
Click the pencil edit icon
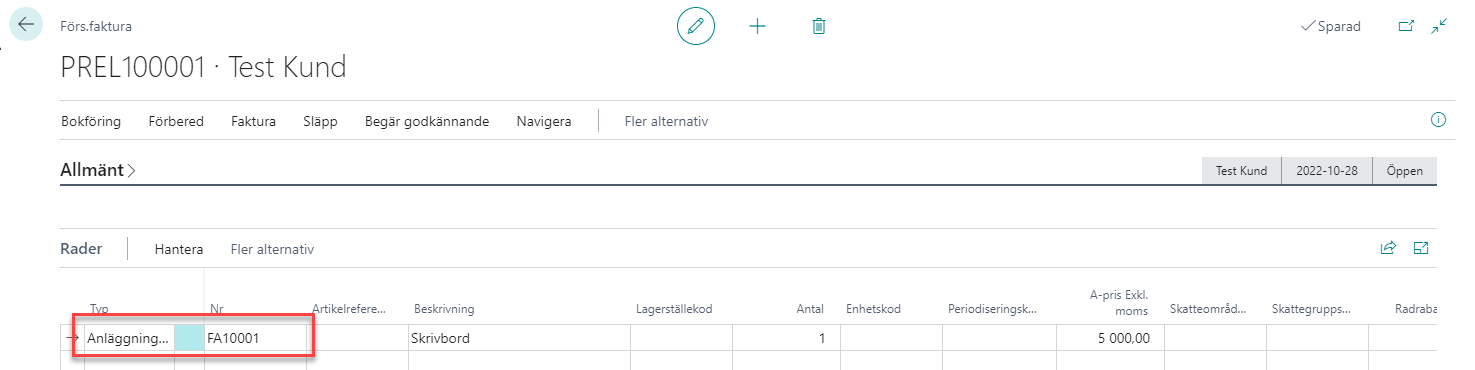click(x=696, y=26)
